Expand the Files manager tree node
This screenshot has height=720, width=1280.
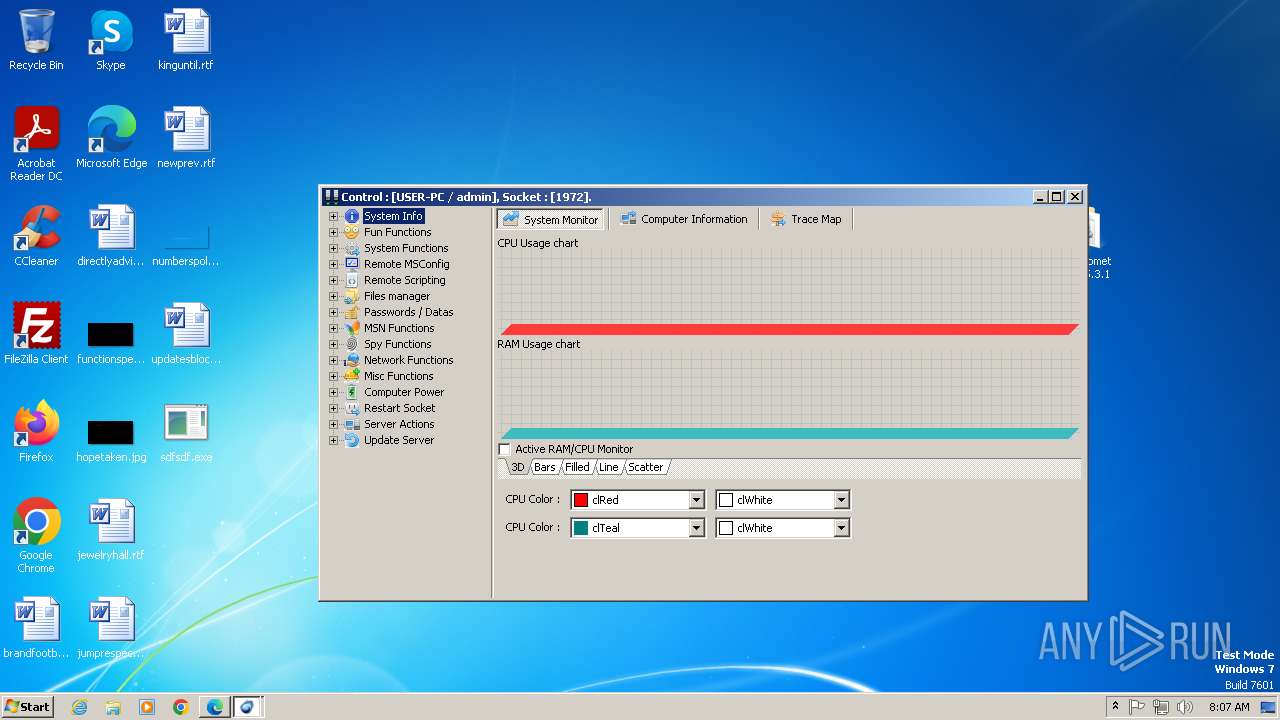334,296
